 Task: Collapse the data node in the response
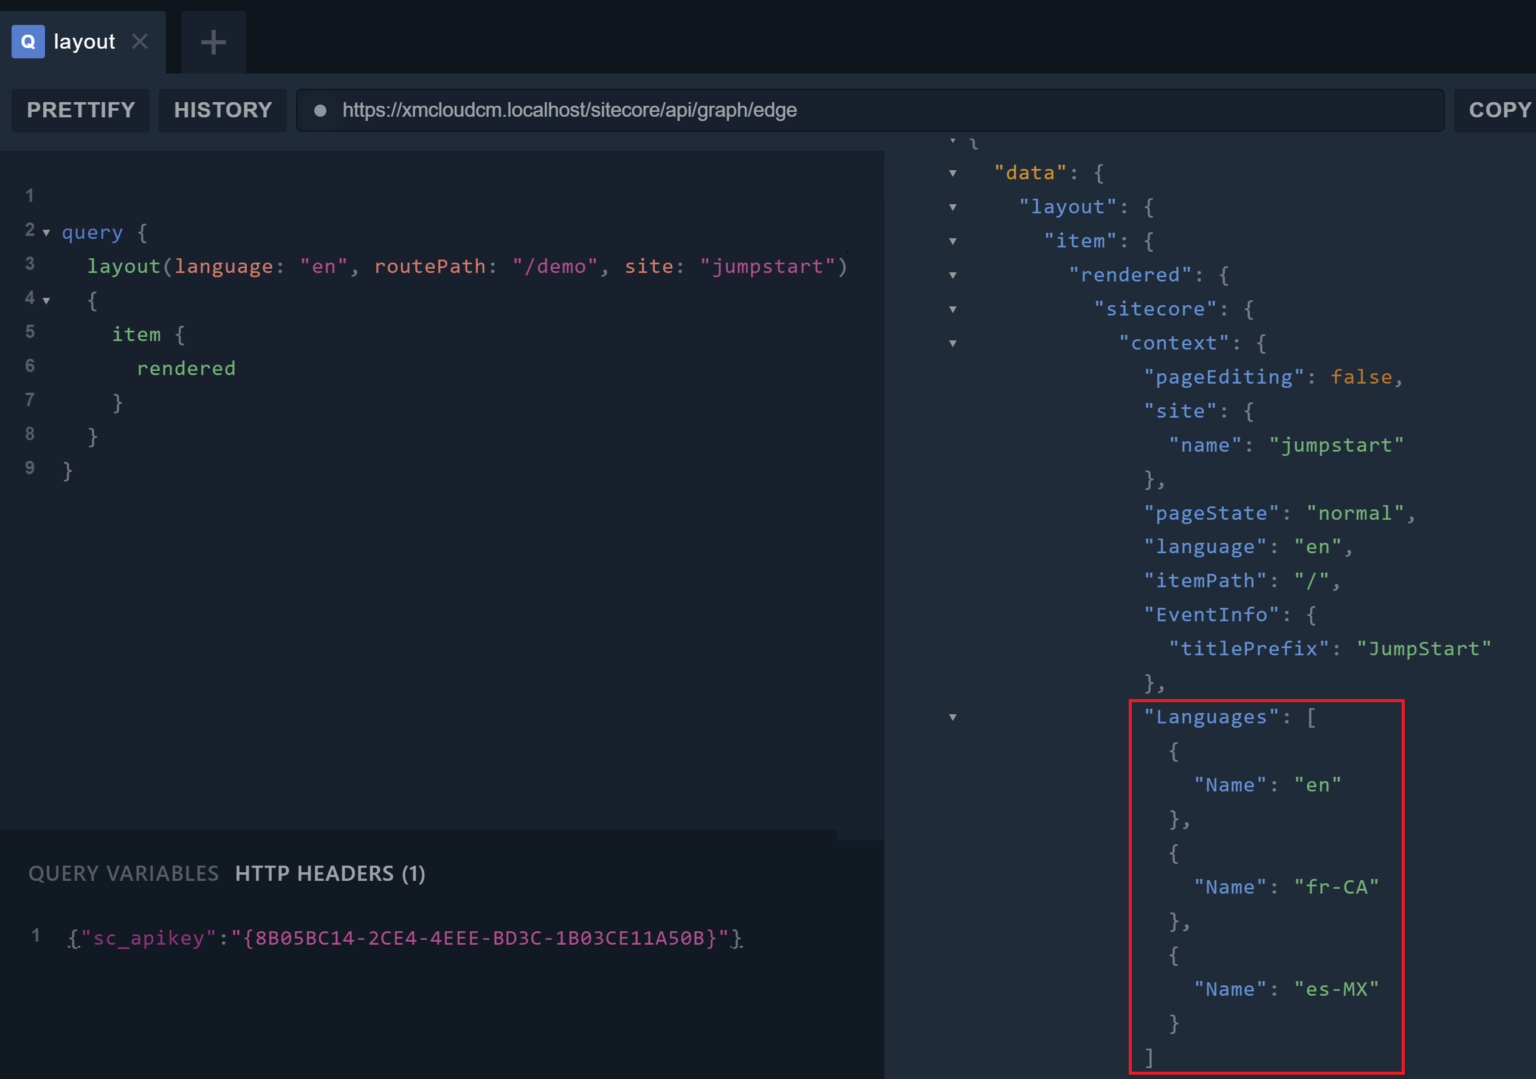pos(953,172)
